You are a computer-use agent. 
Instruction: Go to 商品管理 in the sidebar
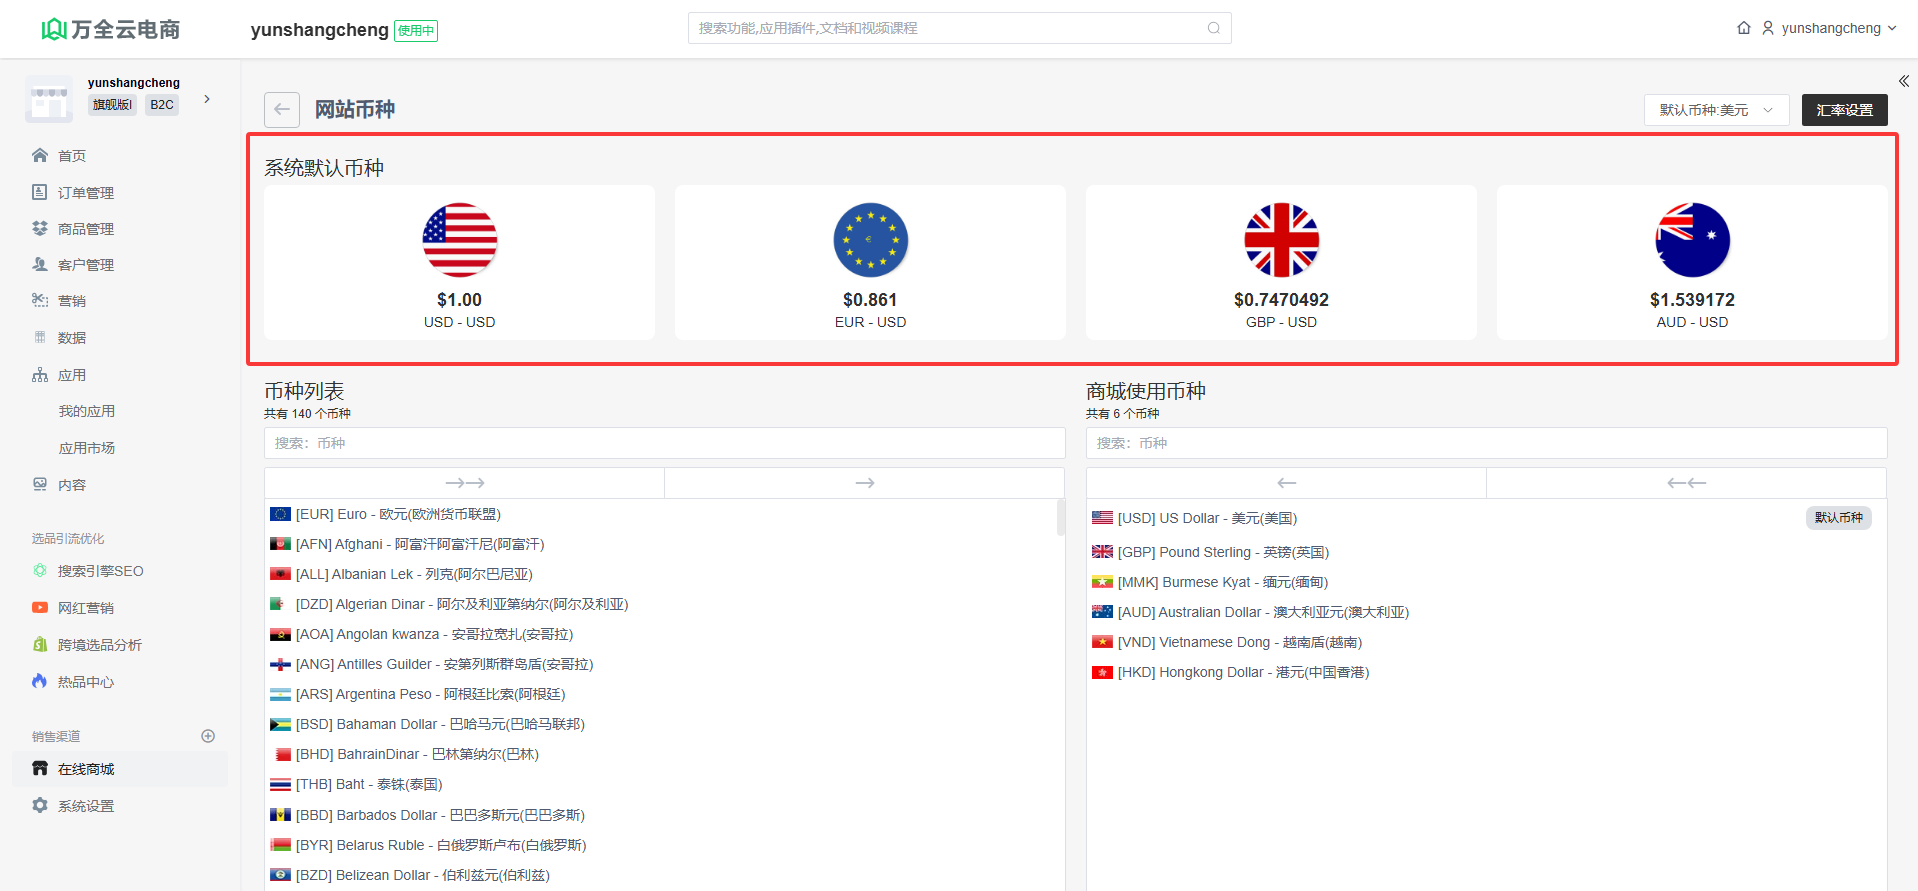click(85, 229)
